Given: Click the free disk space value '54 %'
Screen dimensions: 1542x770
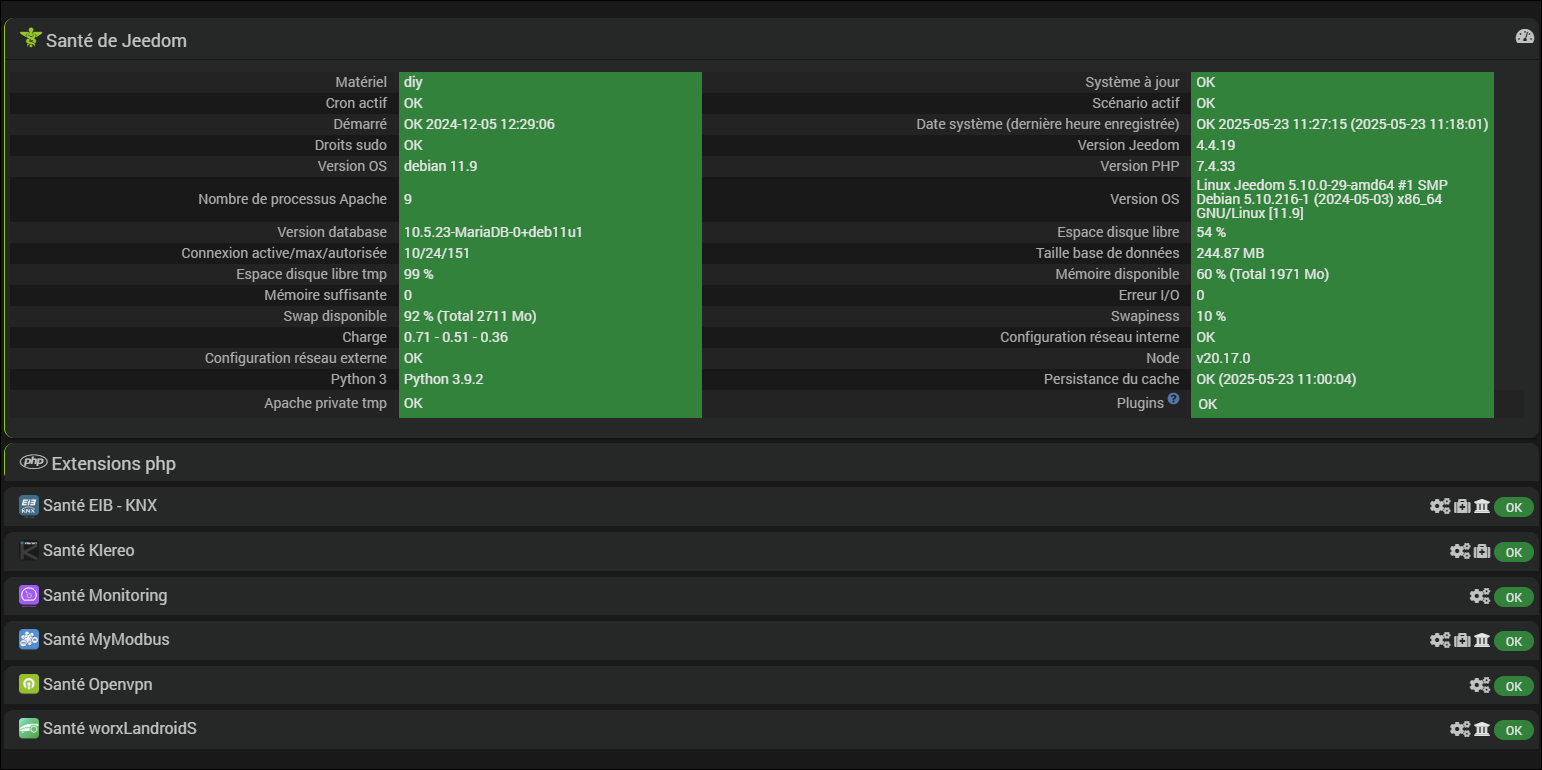Looking at the screenshot, I should pyautogui.click(x=1210, y=232).
